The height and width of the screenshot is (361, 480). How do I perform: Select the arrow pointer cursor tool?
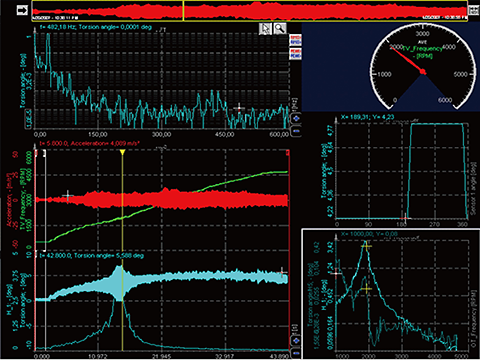pyautogui.click(x=266, y=29)
